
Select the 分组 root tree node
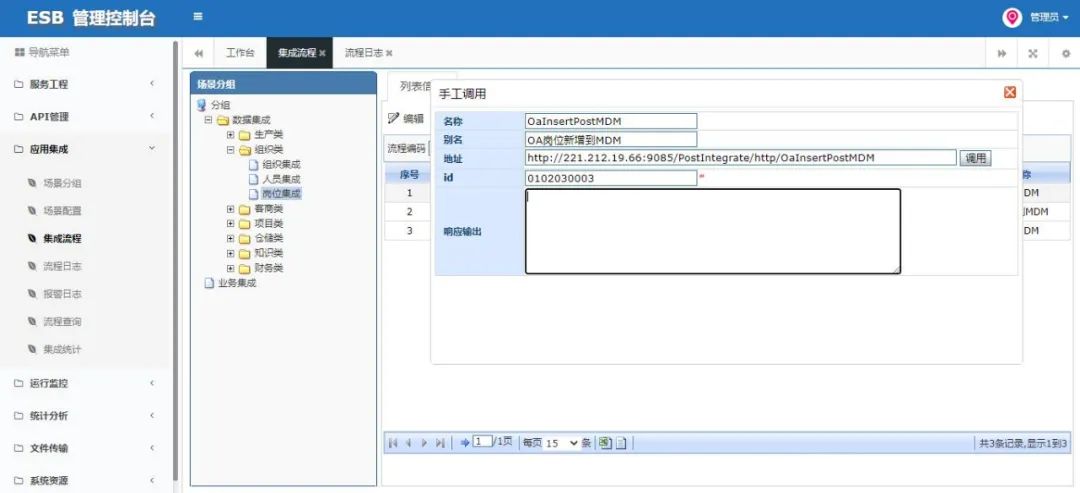click(x=220, y=105)
